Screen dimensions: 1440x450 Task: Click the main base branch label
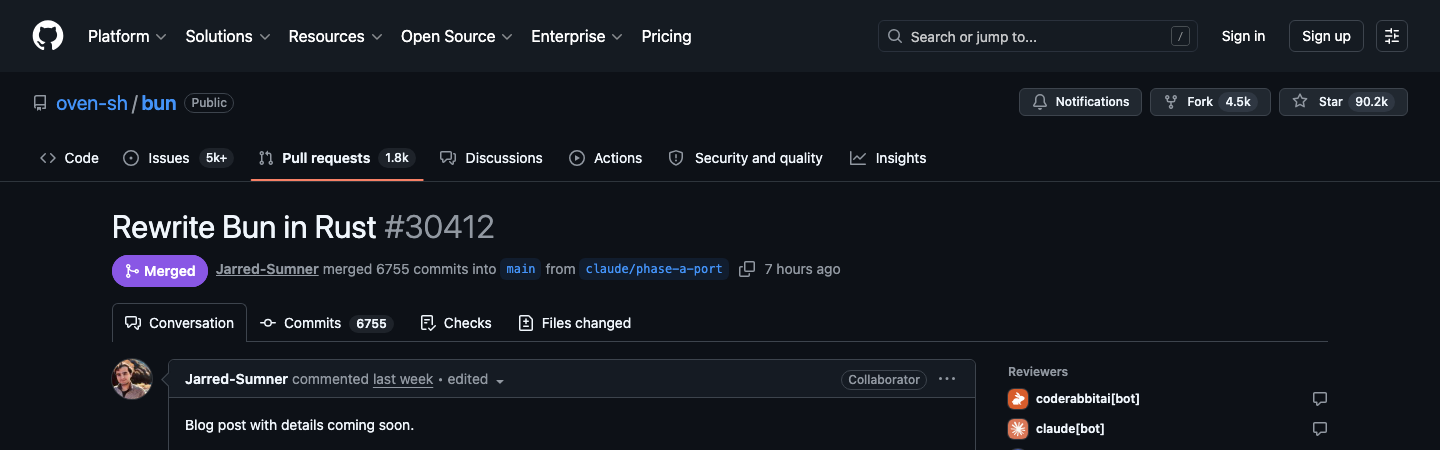tap(520, 269)
